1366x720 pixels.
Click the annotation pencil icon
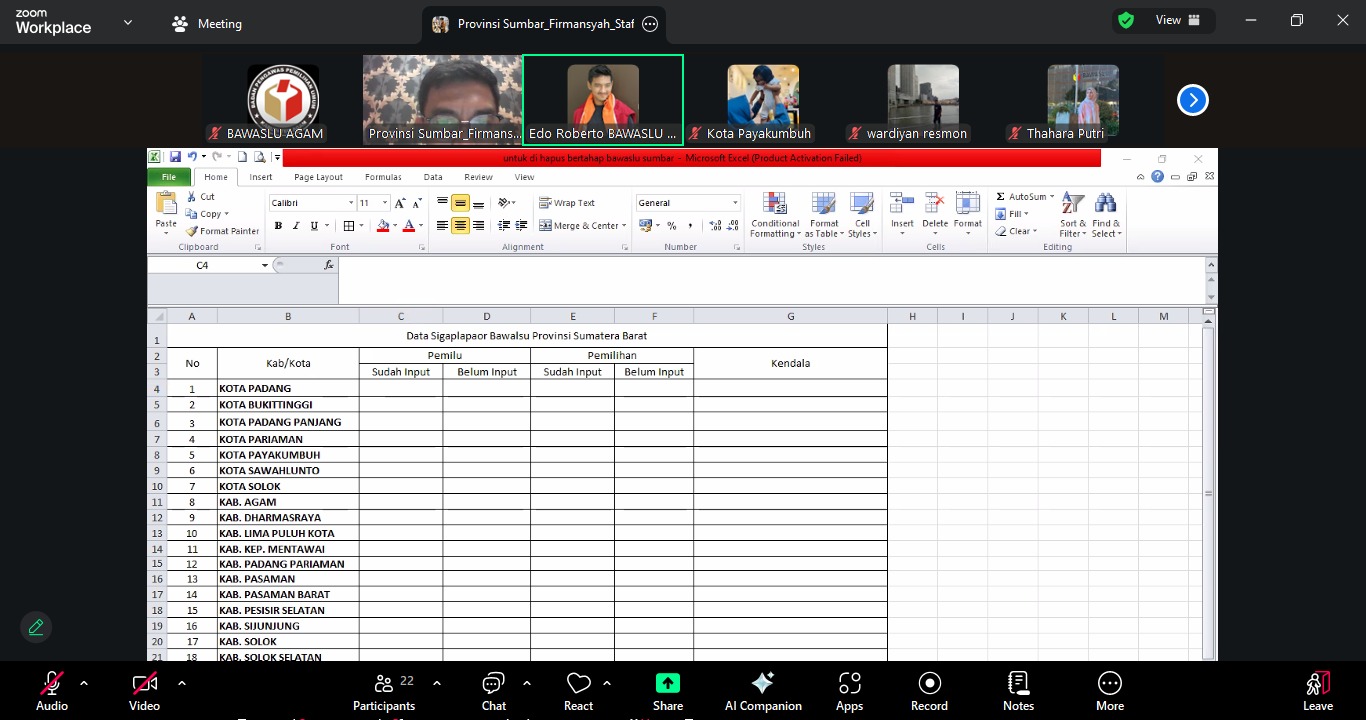[36, 627]
